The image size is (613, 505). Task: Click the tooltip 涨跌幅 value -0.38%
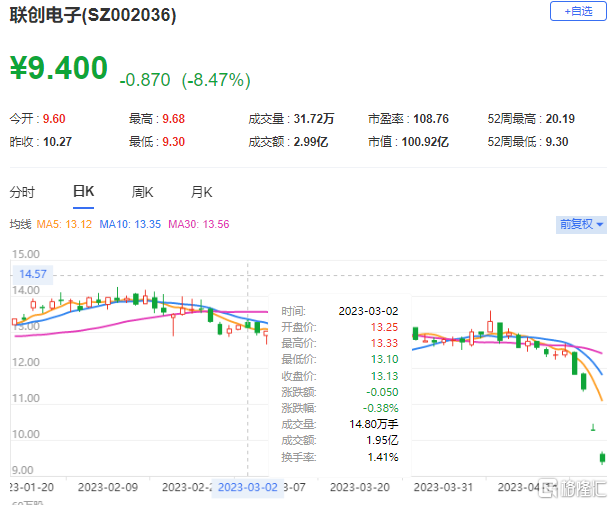pos(380,408)
